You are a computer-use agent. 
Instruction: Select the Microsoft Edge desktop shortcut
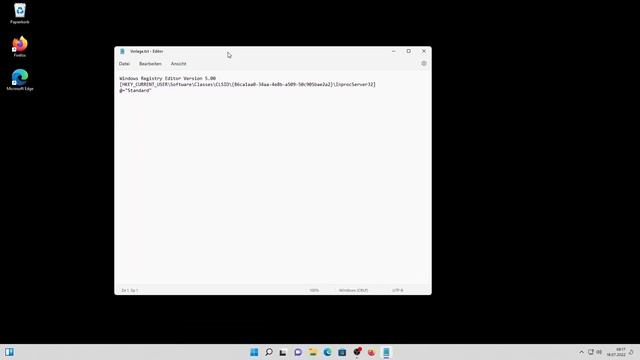click(20, 80)
